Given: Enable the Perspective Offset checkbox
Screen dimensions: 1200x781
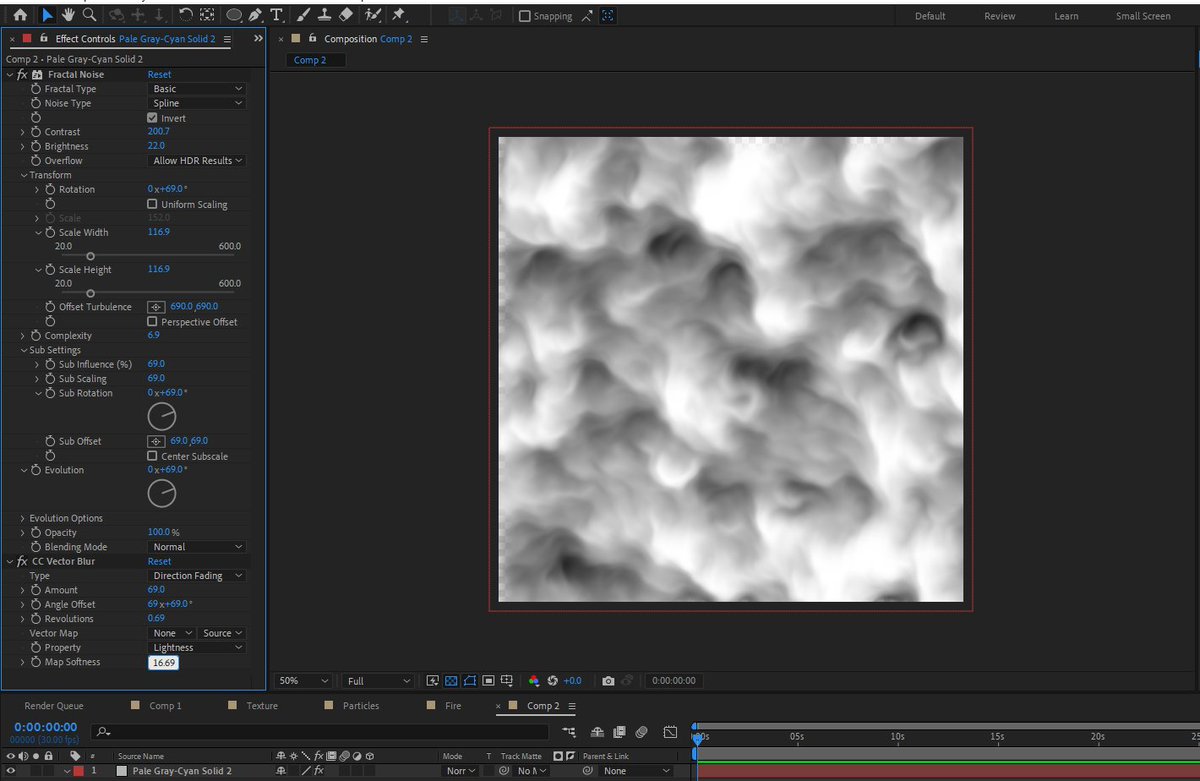Looking at the screenshot, I should (152, 322).
